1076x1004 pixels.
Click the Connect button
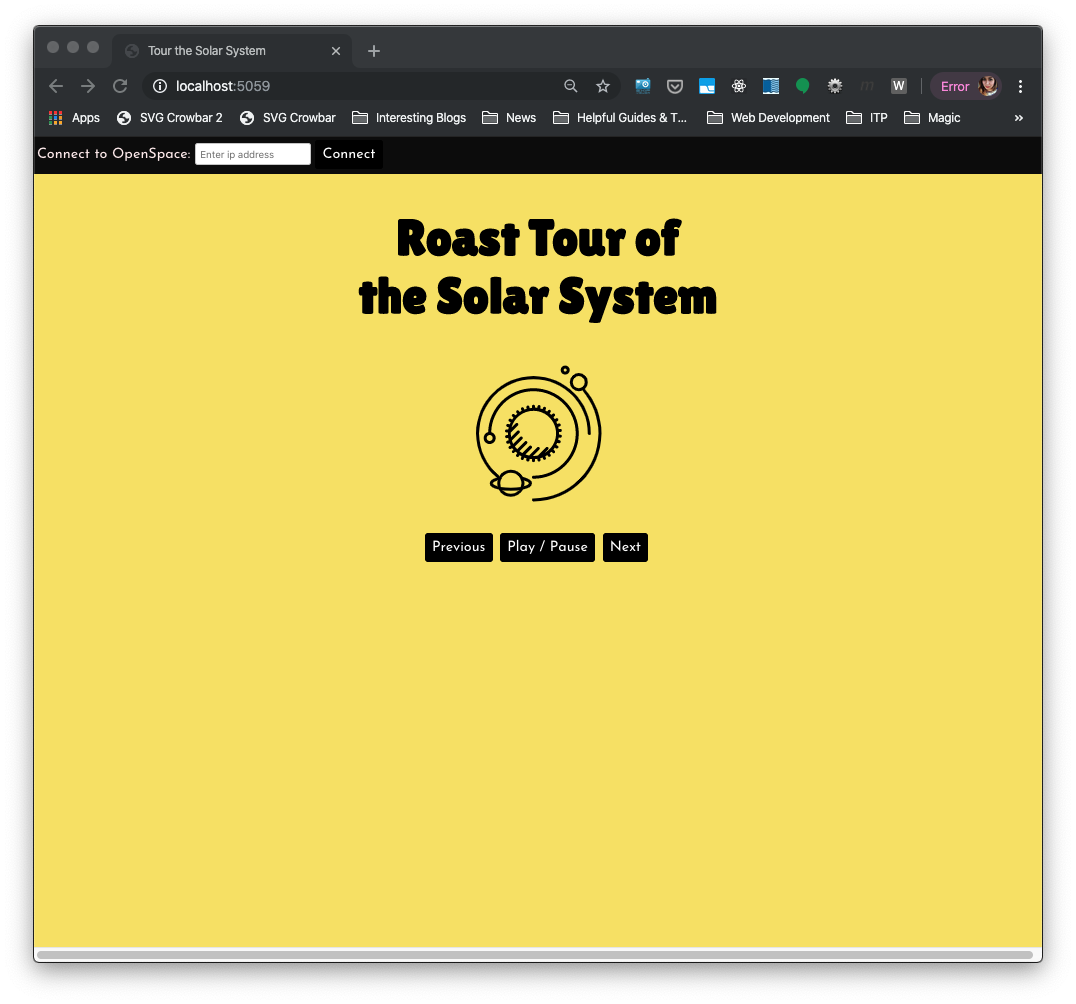point(349,154)
